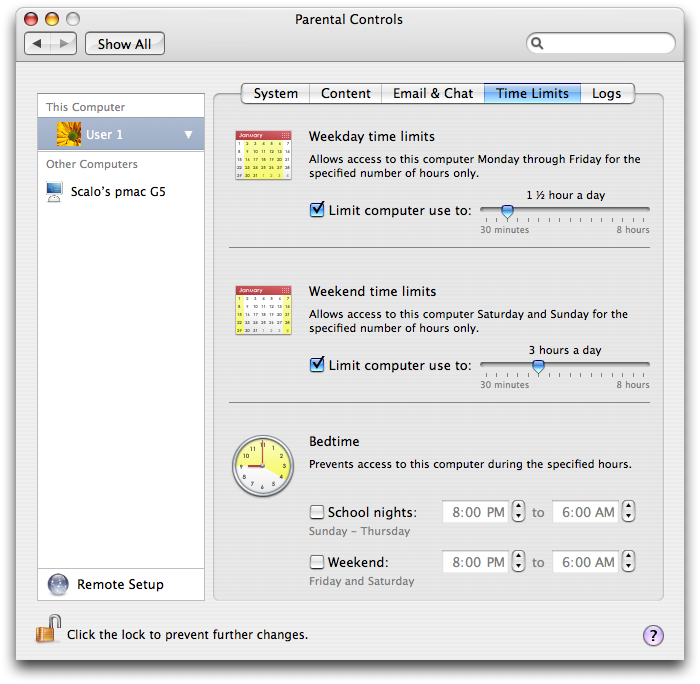Select Scalo's pmac G5 computer

[x=121, y=192]
